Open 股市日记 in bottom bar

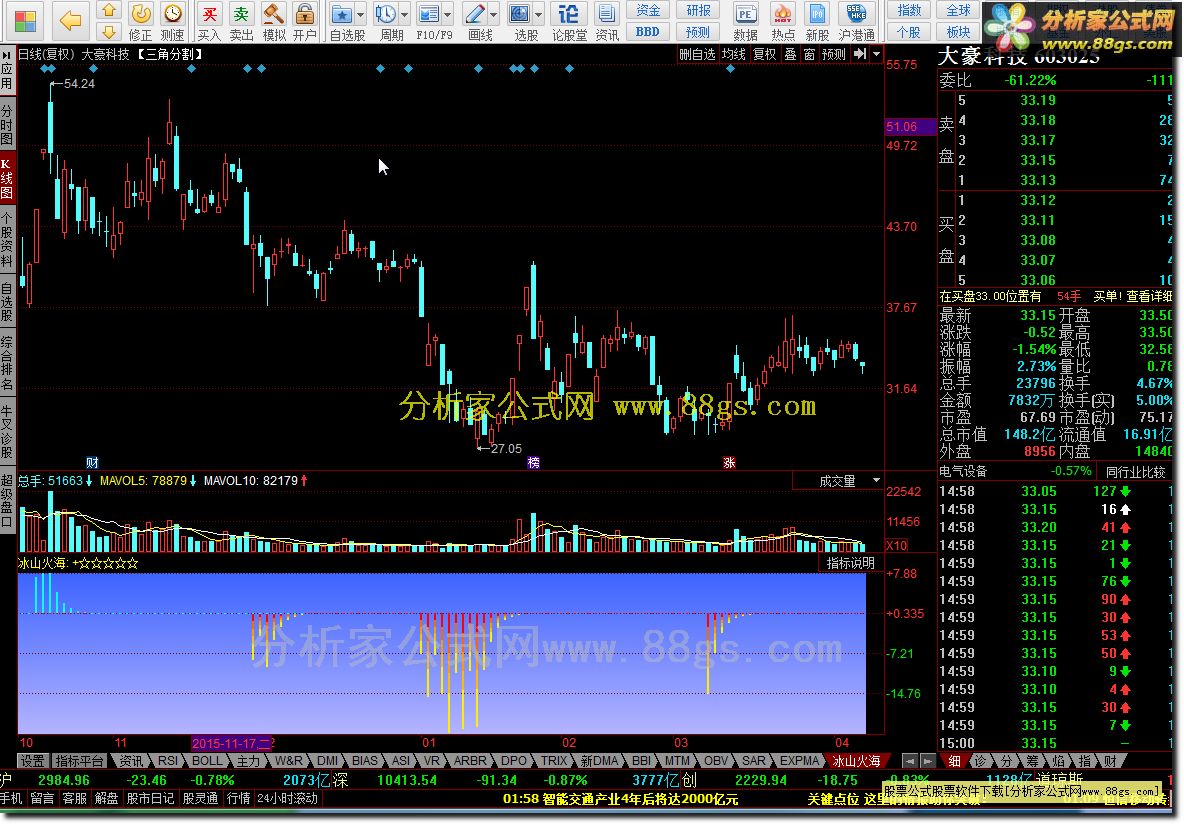150,799
